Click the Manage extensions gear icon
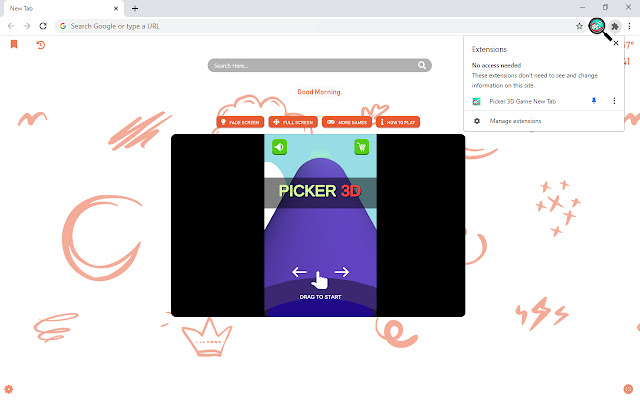This screenshot has height=400, width=640. (477, 121)
